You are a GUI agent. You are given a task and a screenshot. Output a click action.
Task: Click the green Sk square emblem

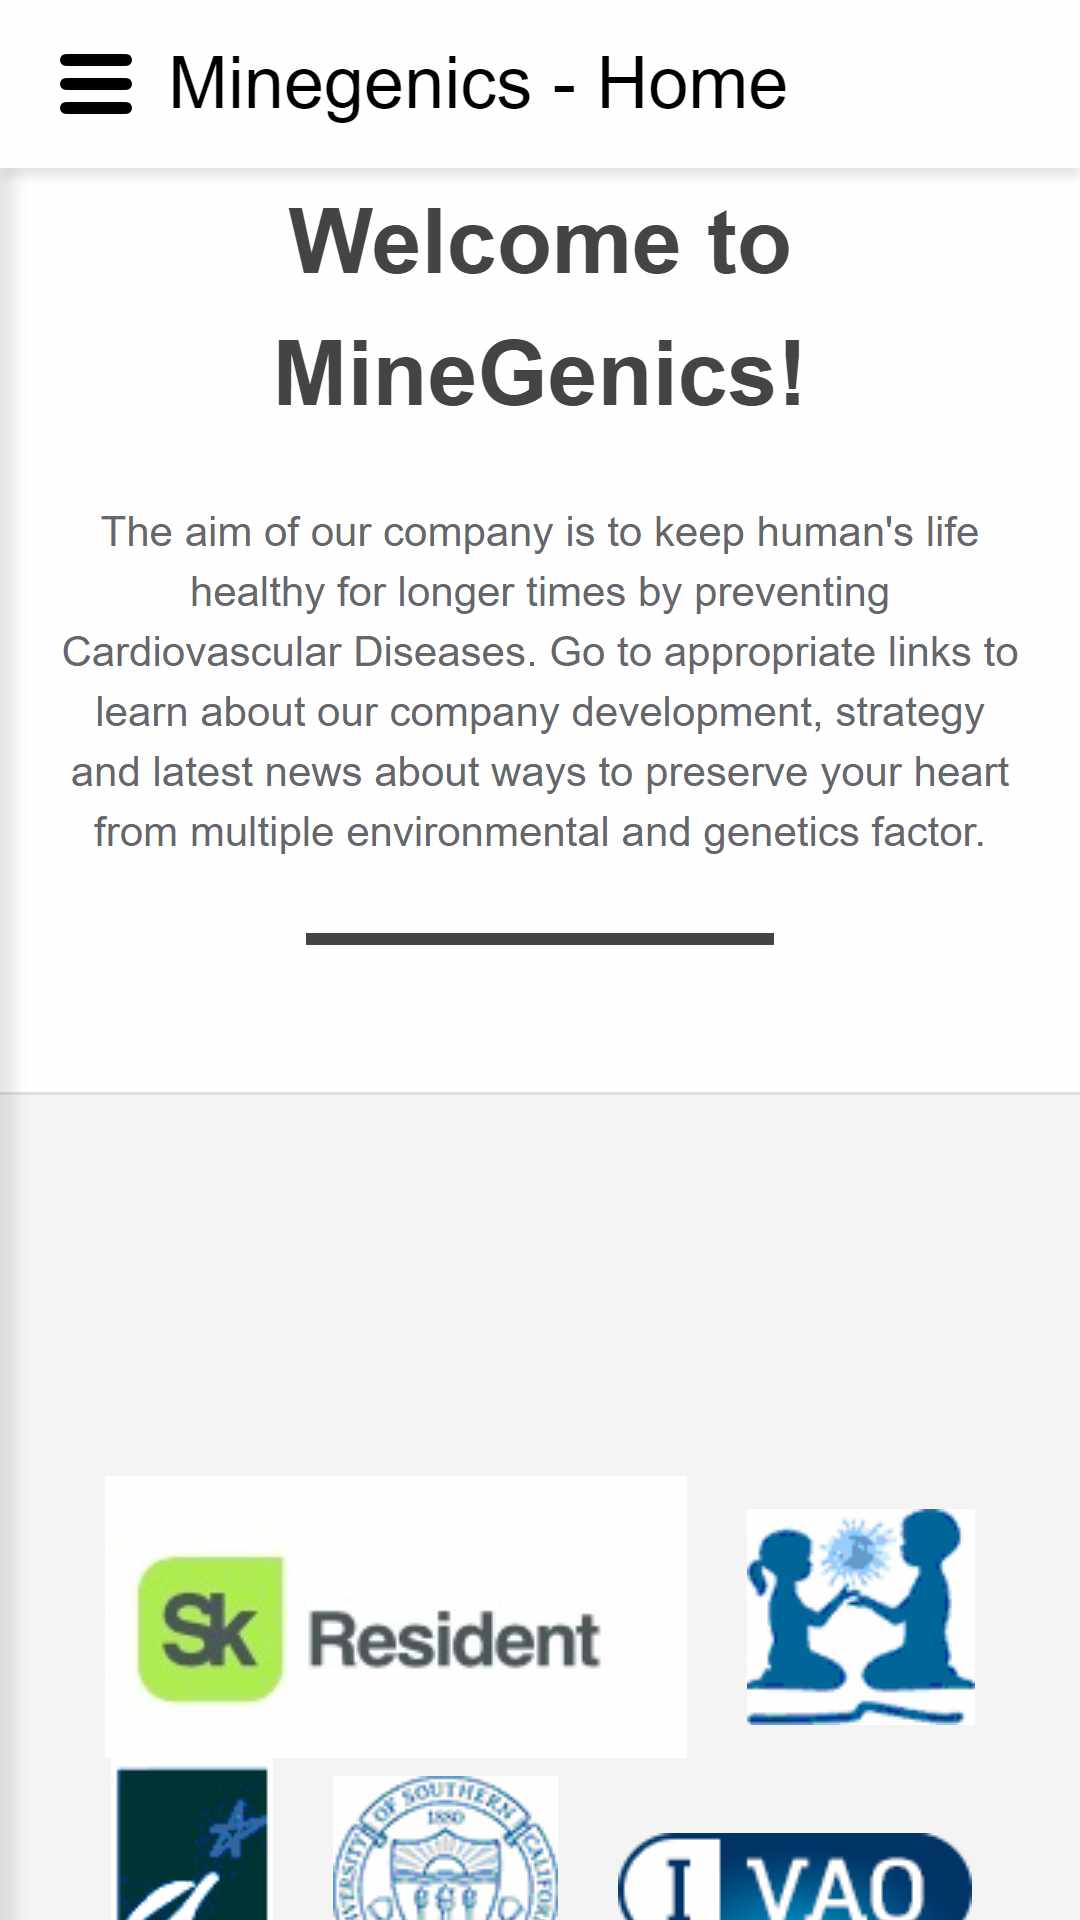[x=210, y=1629]
